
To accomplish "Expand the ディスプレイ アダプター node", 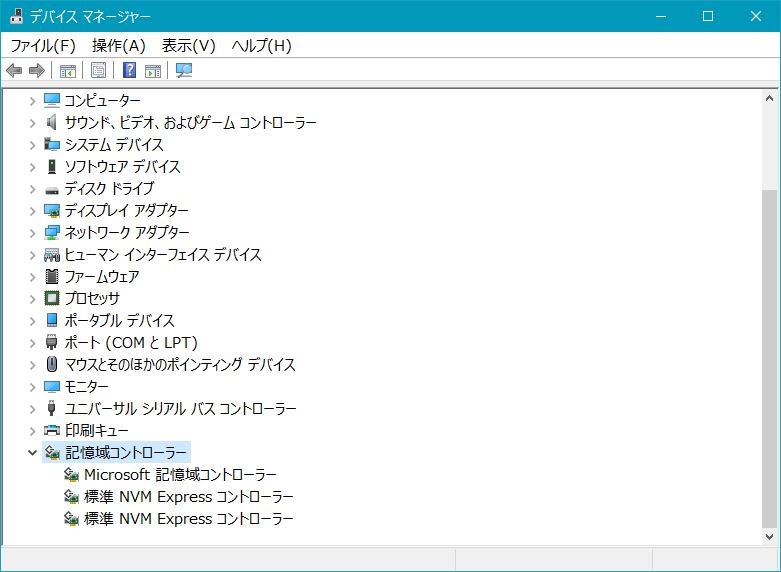I will 32,211.
